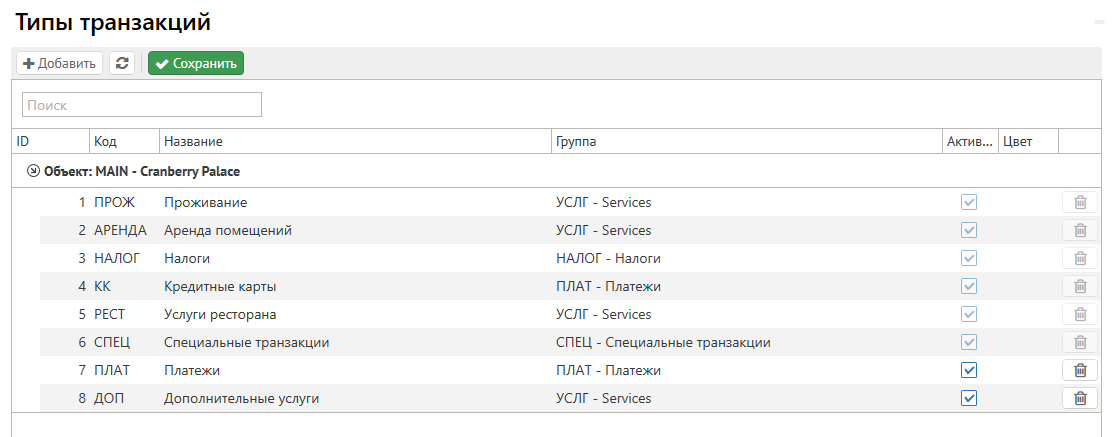
Task: Click the green Сохранить button
Action: pyautogui.click(x=196, y=63)
